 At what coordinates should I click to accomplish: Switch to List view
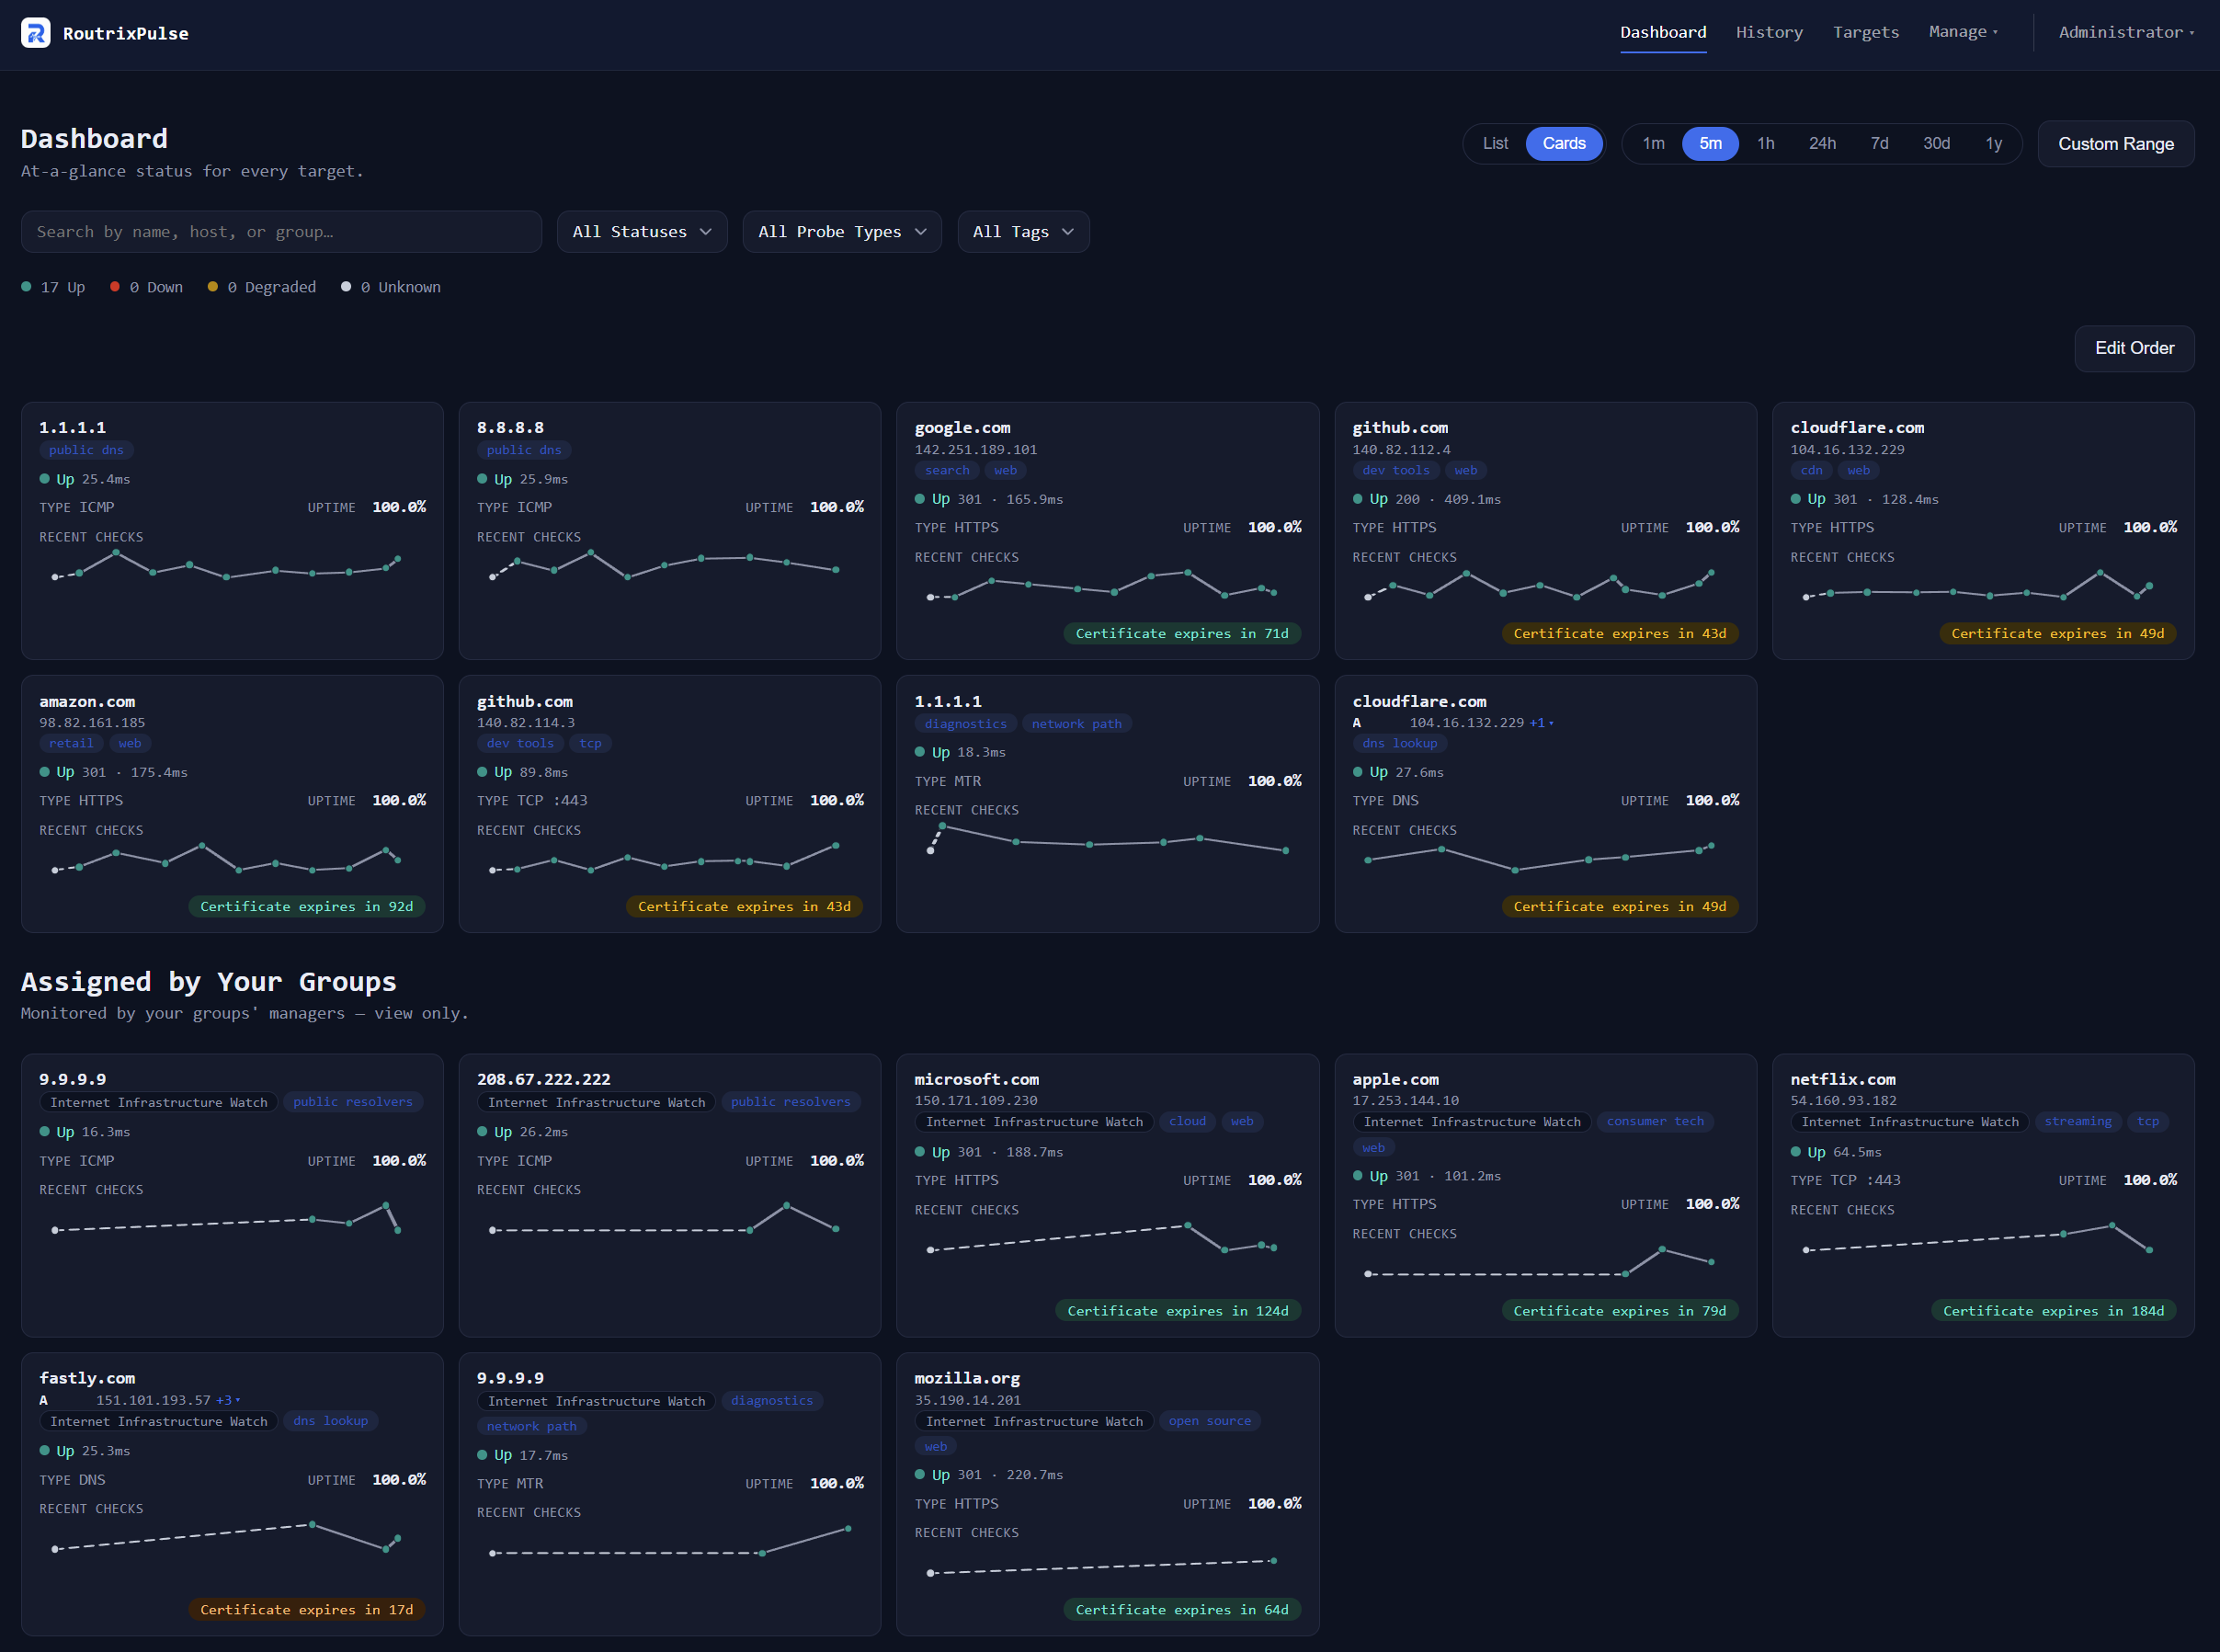1495,143
